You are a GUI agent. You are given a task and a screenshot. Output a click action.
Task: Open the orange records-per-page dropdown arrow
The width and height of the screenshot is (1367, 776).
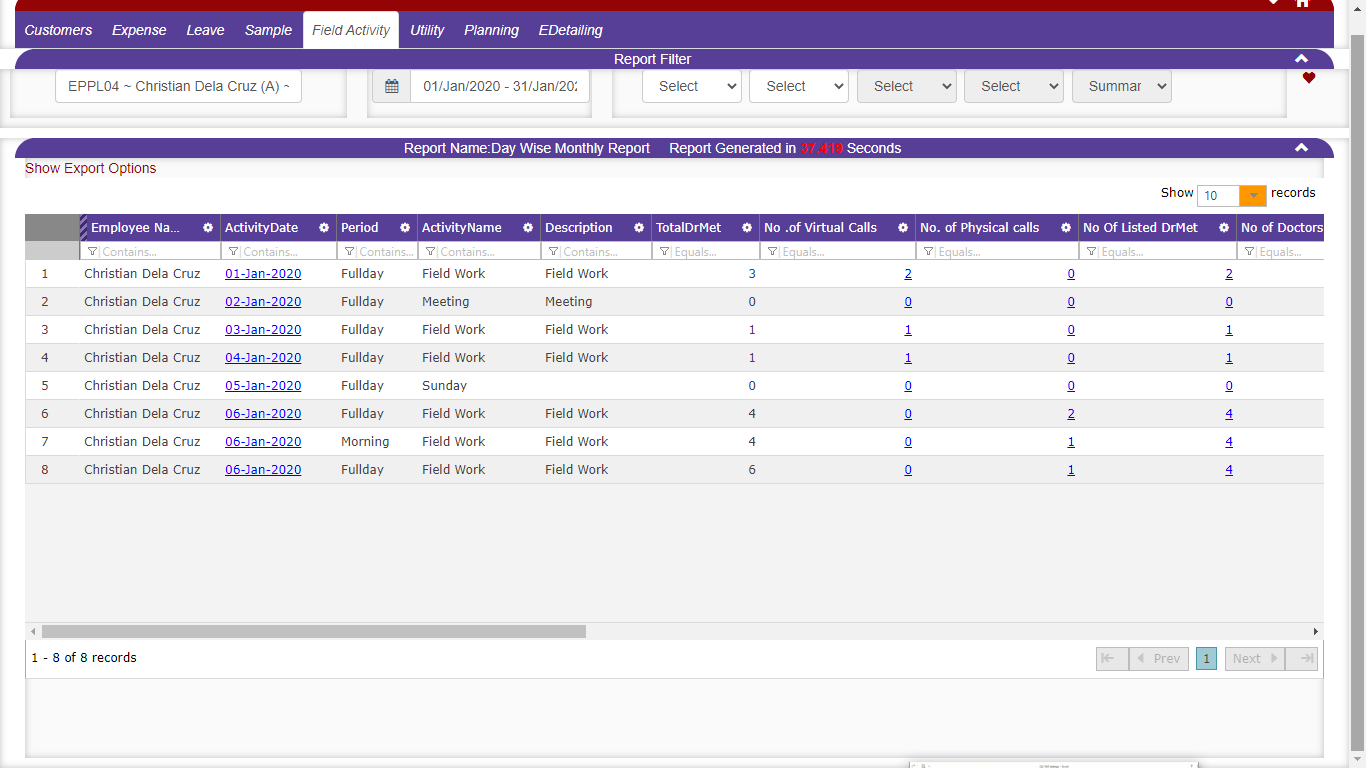pyautogui.click(x=1253, y=195)
